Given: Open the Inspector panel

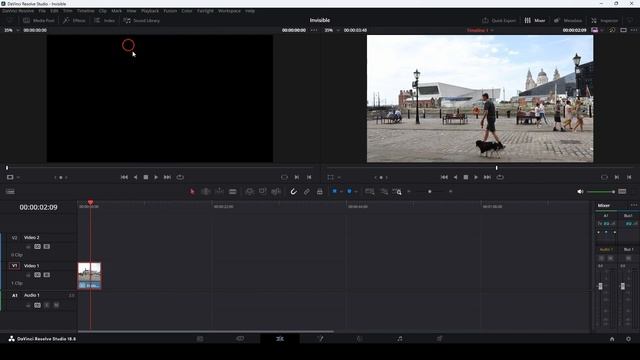Looking at the screenshot, I should point(604,20).
